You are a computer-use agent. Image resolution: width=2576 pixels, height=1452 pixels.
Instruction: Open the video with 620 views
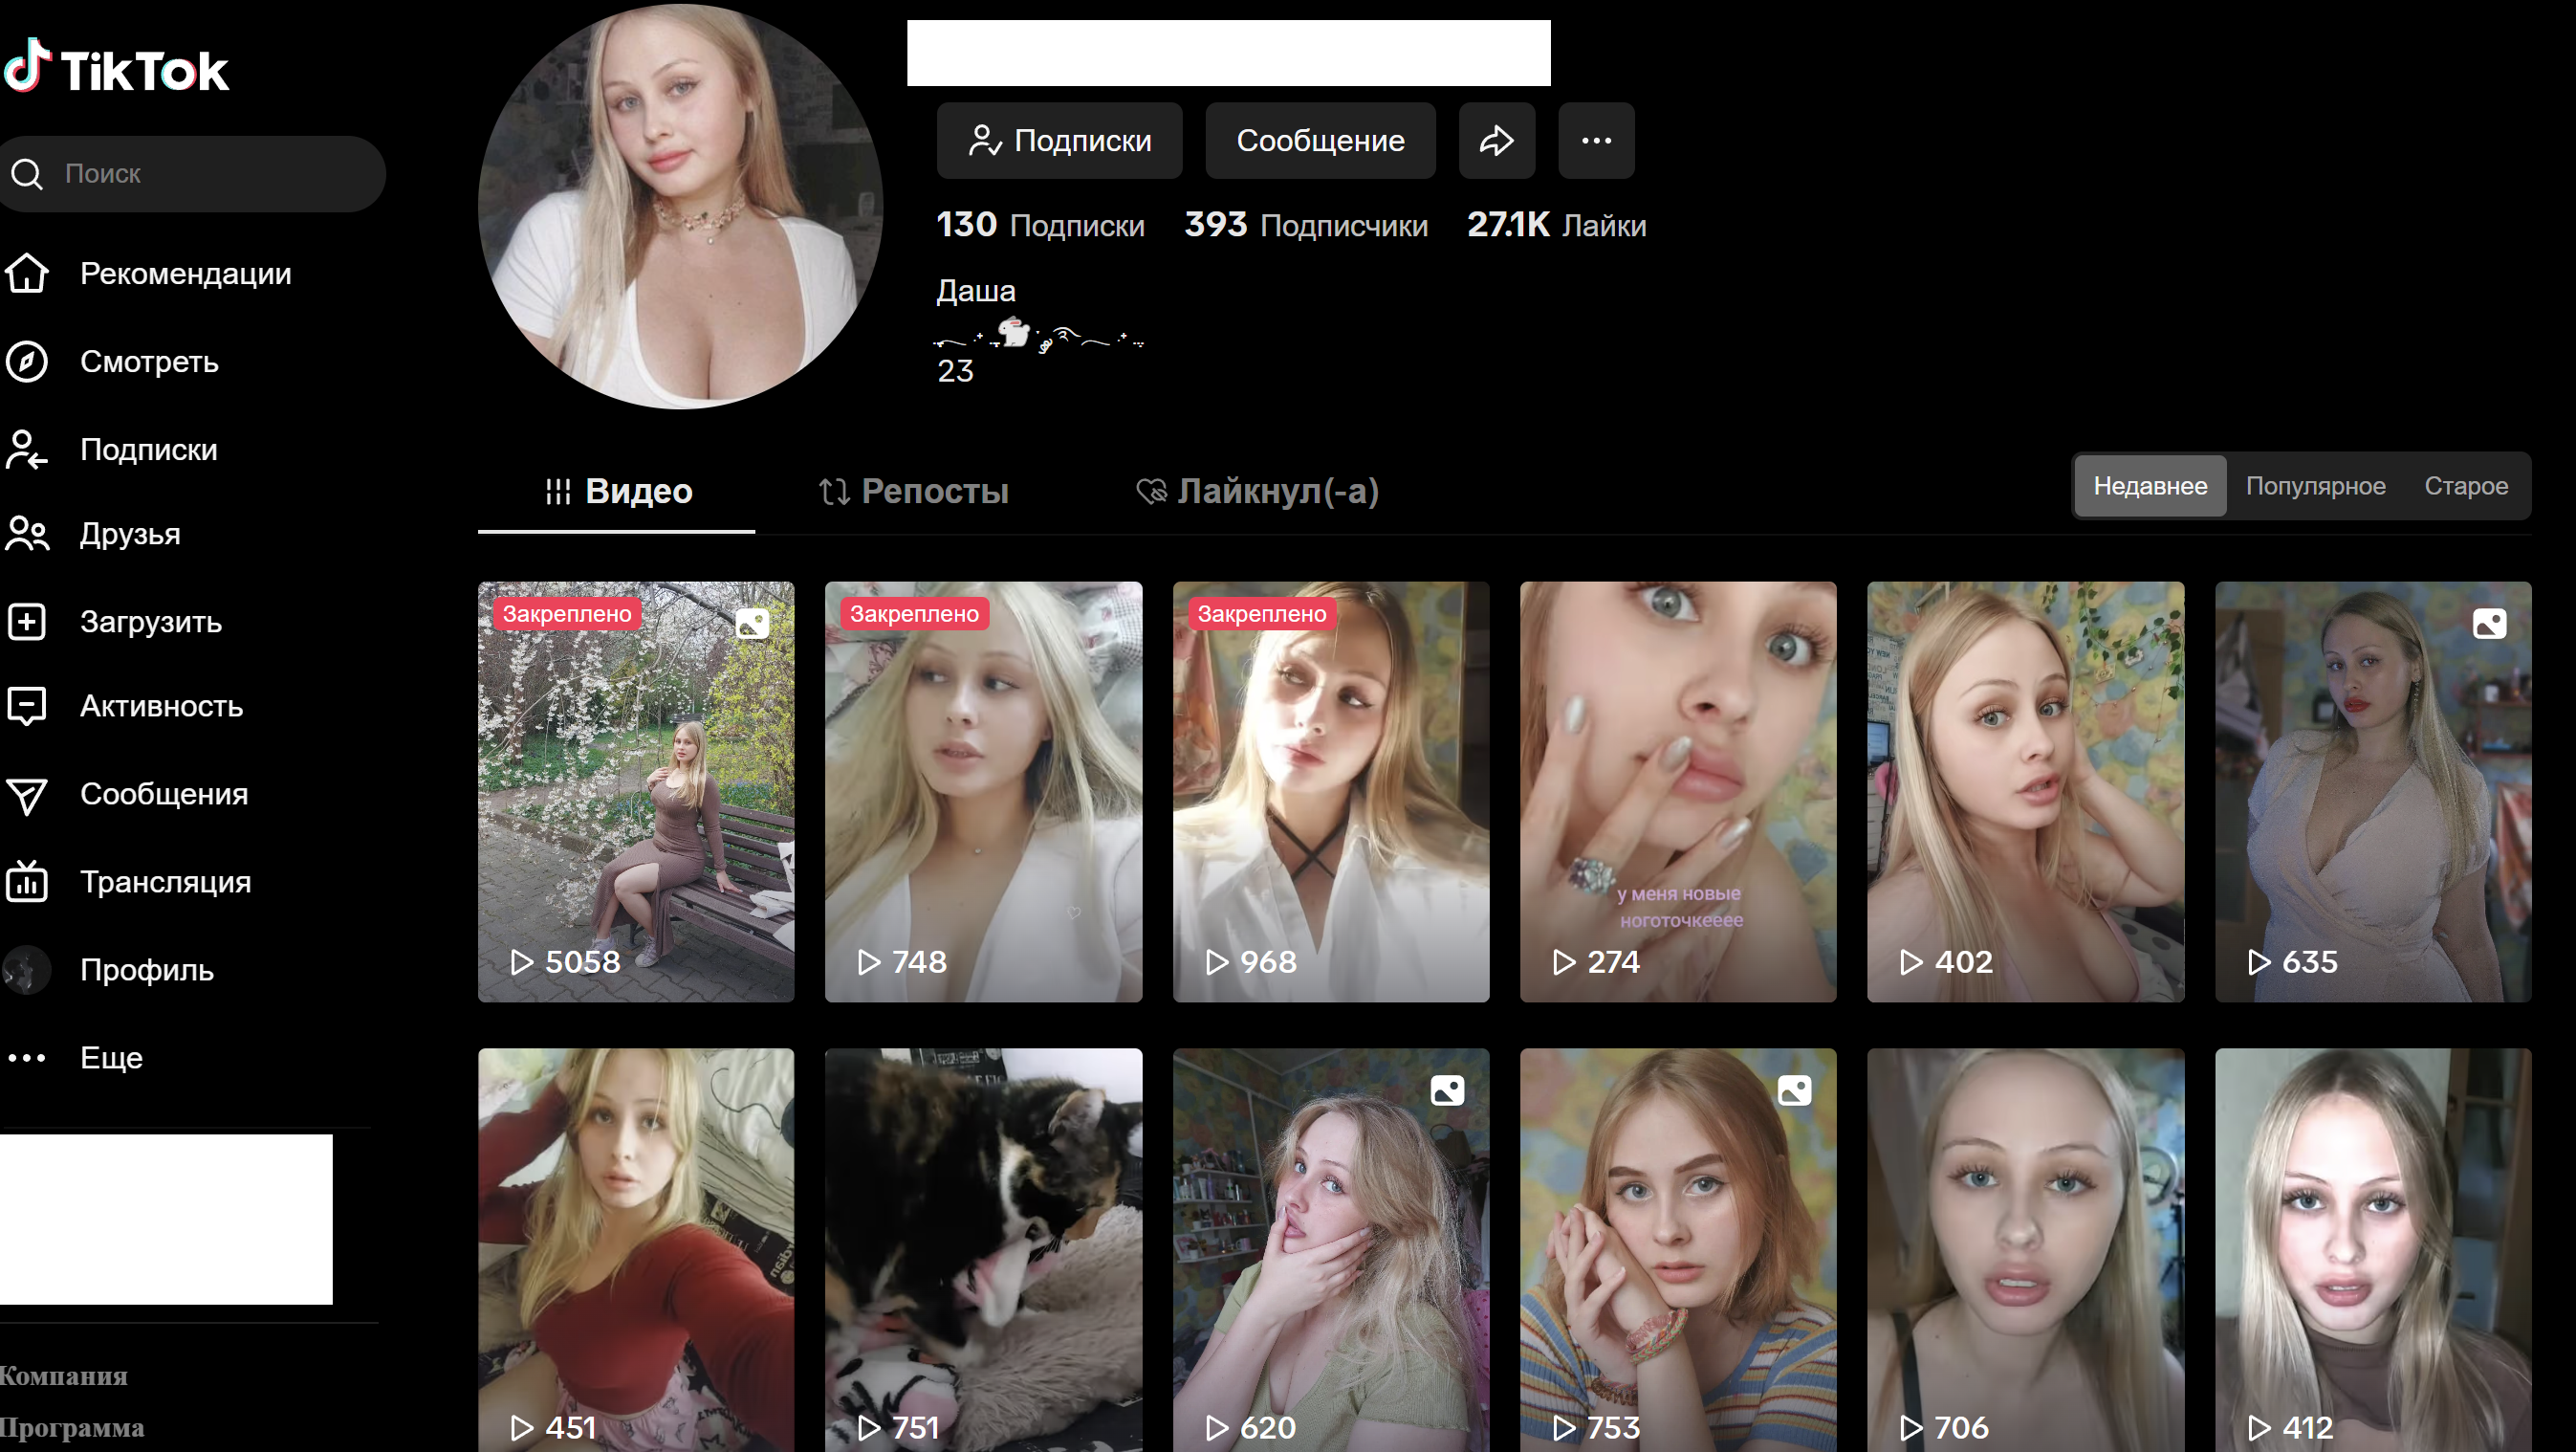pos(1331,1250)
